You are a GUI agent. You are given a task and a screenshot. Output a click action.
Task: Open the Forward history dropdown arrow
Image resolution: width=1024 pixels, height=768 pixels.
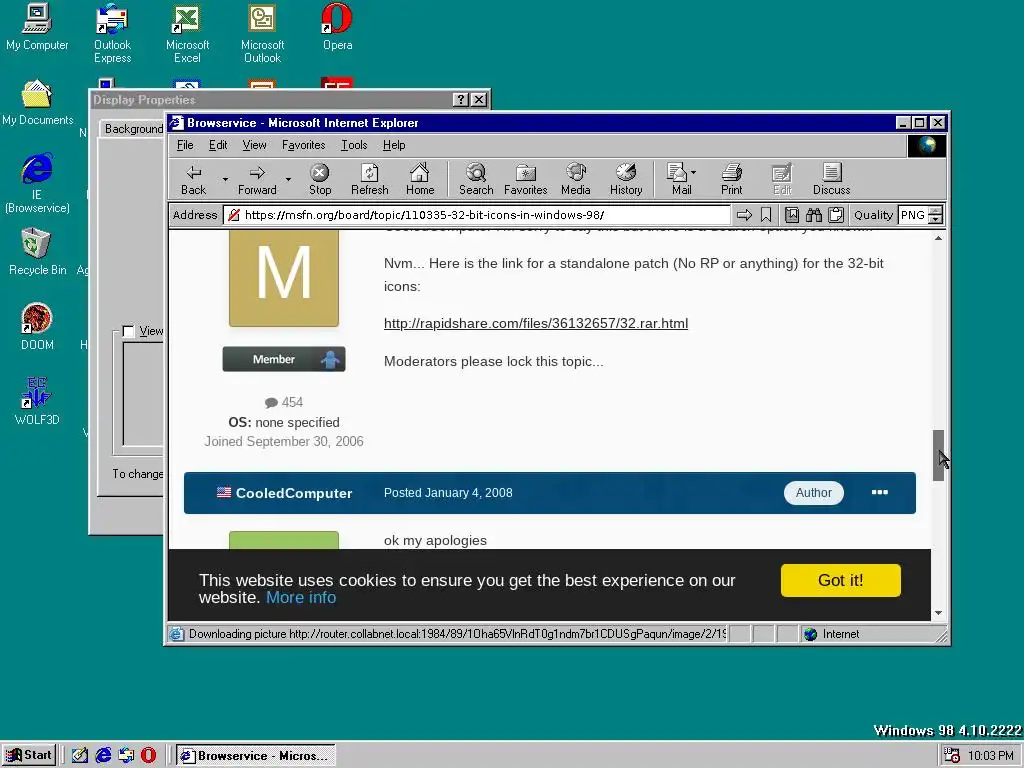[x=288, y=179]
